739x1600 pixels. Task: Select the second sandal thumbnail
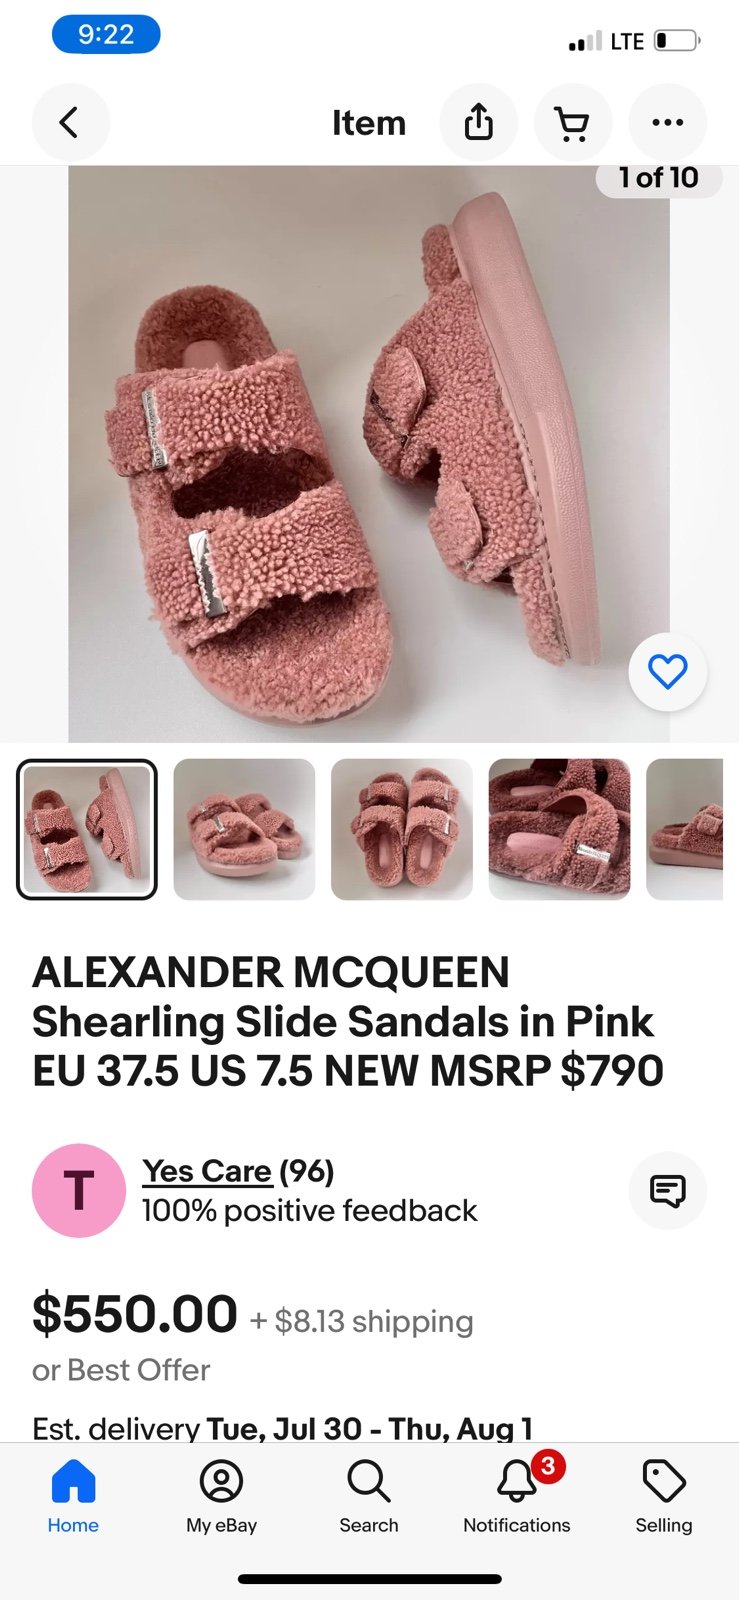[244, 830]
